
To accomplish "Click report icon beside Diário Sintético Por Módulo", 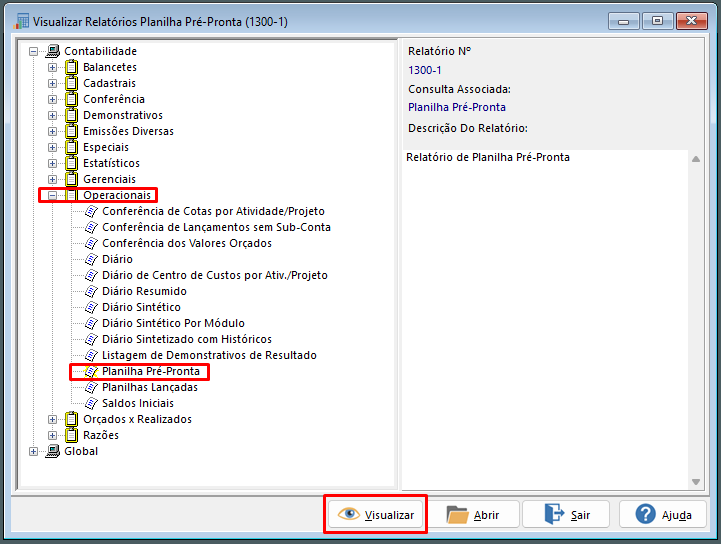I will pyautogui.click(x=92, y=323).
